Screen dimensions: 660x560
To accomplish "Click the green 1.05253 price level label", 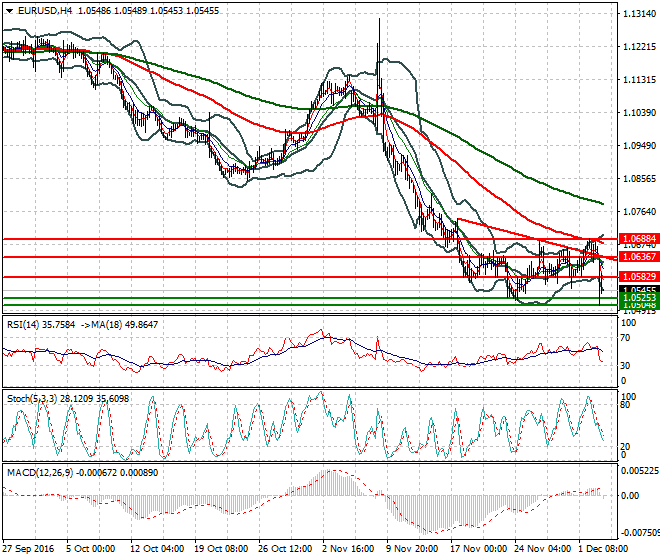I will click(639, 297).
